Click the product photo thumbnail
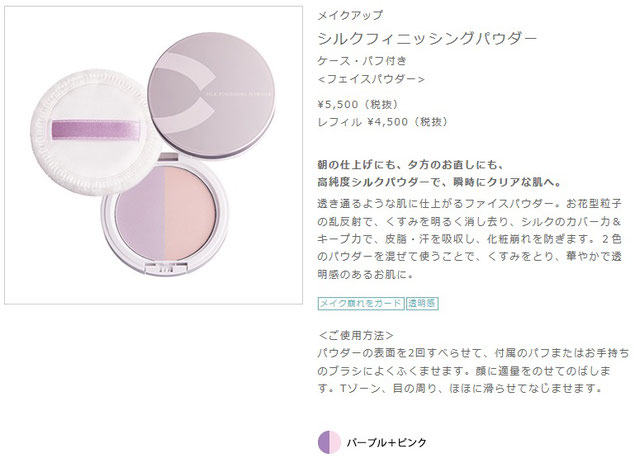635x458 pixels. (x=153, y=155)
